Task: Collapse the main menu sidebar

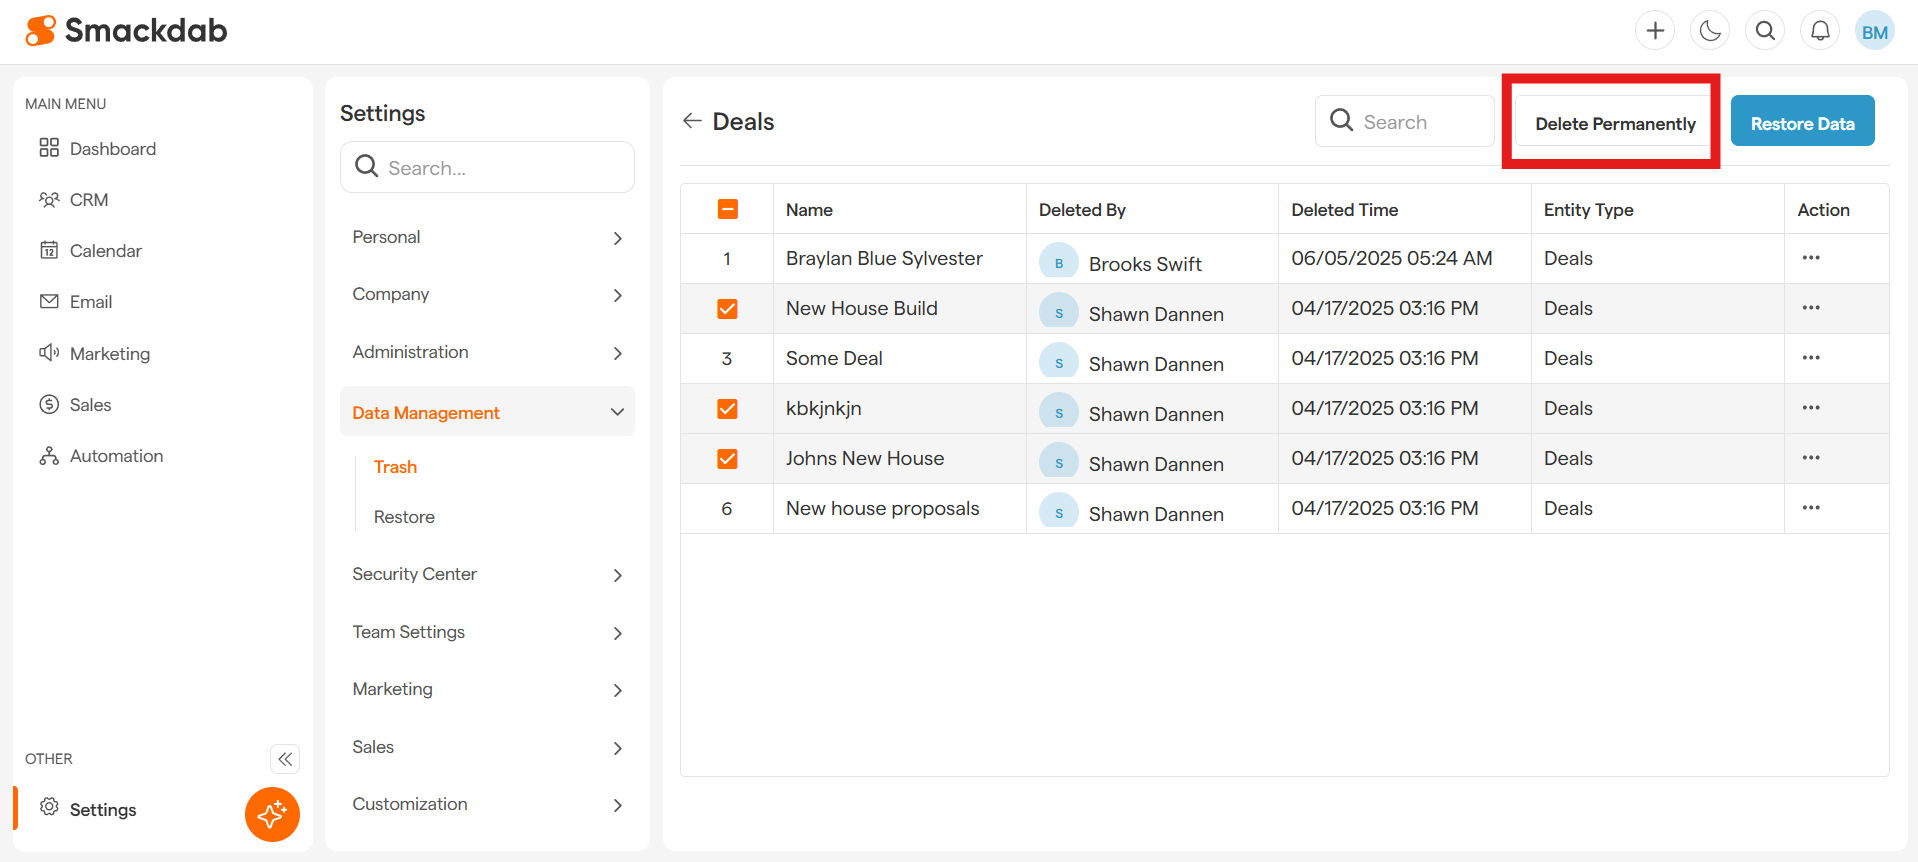Action: [x=285, y=759]
